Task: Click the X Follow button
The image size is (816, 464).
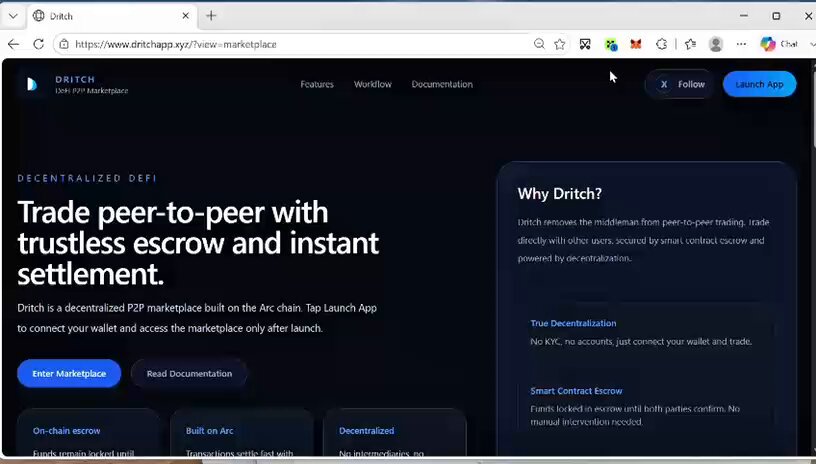Action: [x=680, y=84]
